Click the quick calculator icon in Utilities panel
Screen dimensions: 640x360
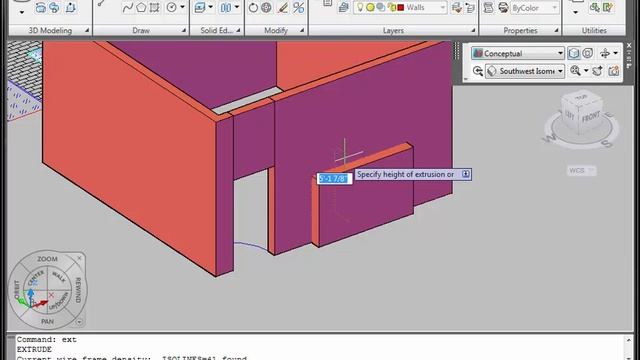pos(608,7)
